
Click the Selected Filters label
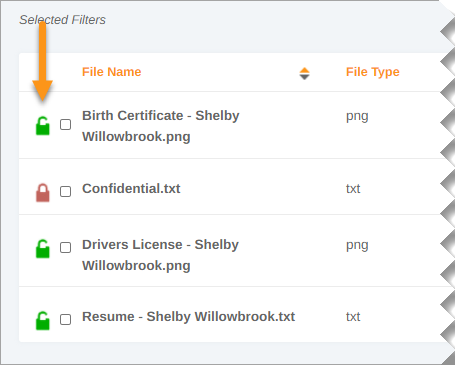[62, 20]
